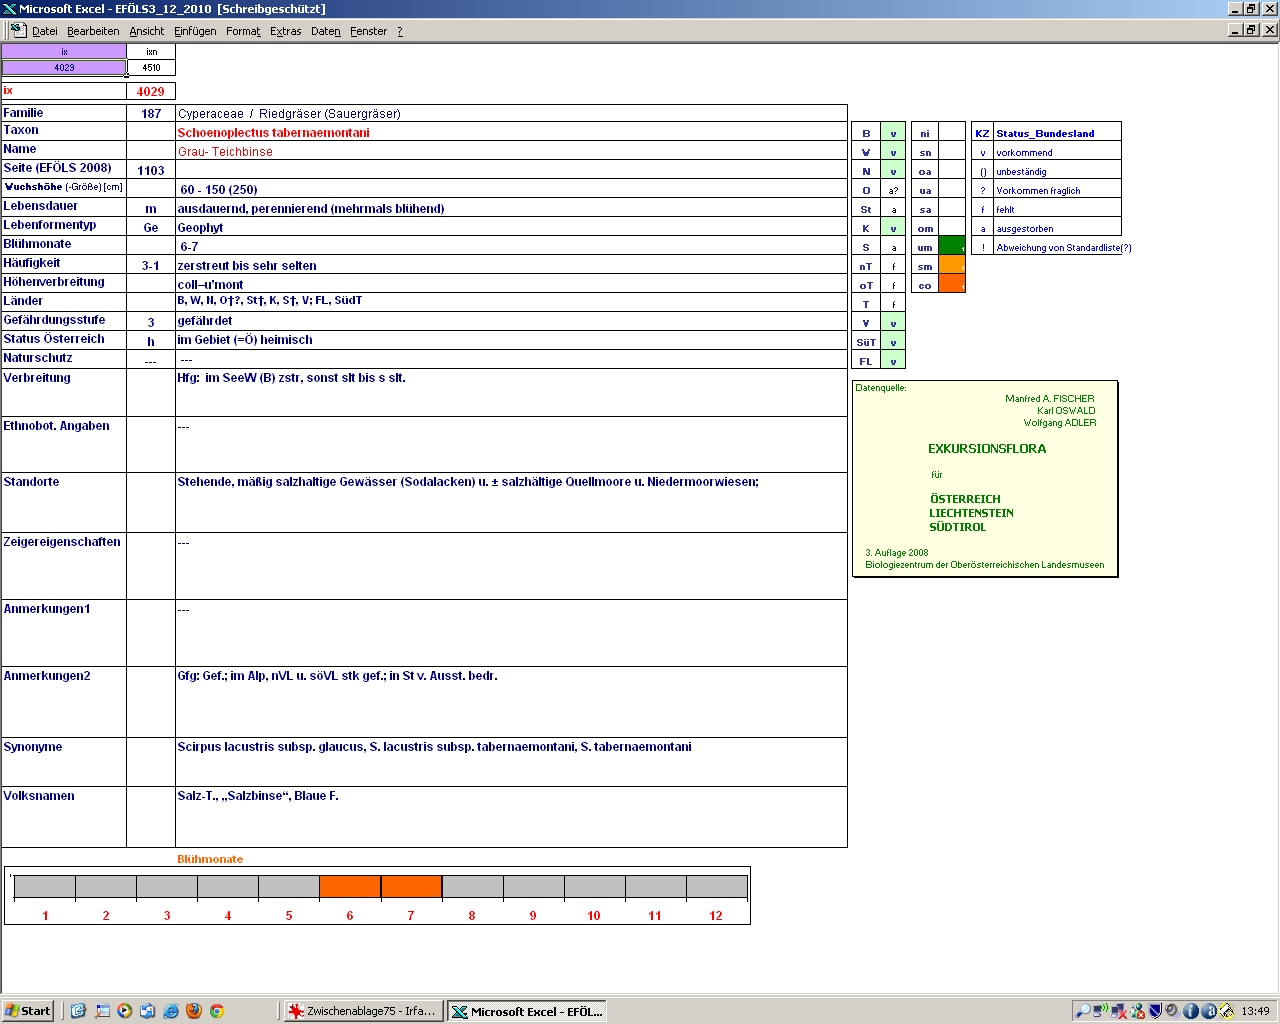Open the Datei menu
This screenshot has height=1024, width=1280.
point(44,31)
